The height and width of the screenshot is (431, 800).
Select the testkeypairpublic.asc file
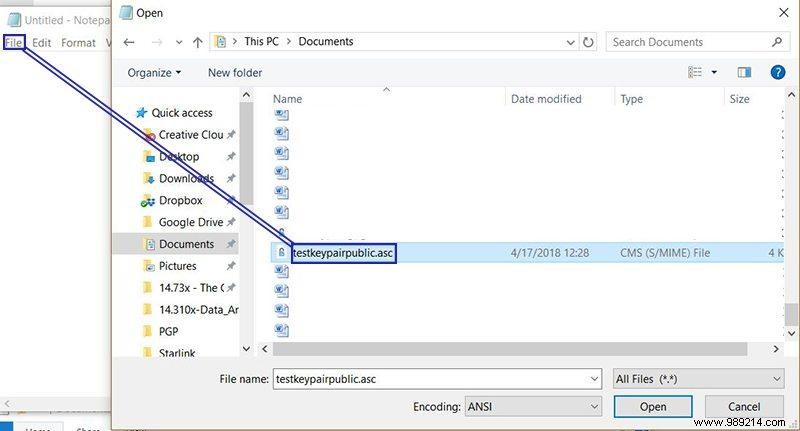coord(342,253)
